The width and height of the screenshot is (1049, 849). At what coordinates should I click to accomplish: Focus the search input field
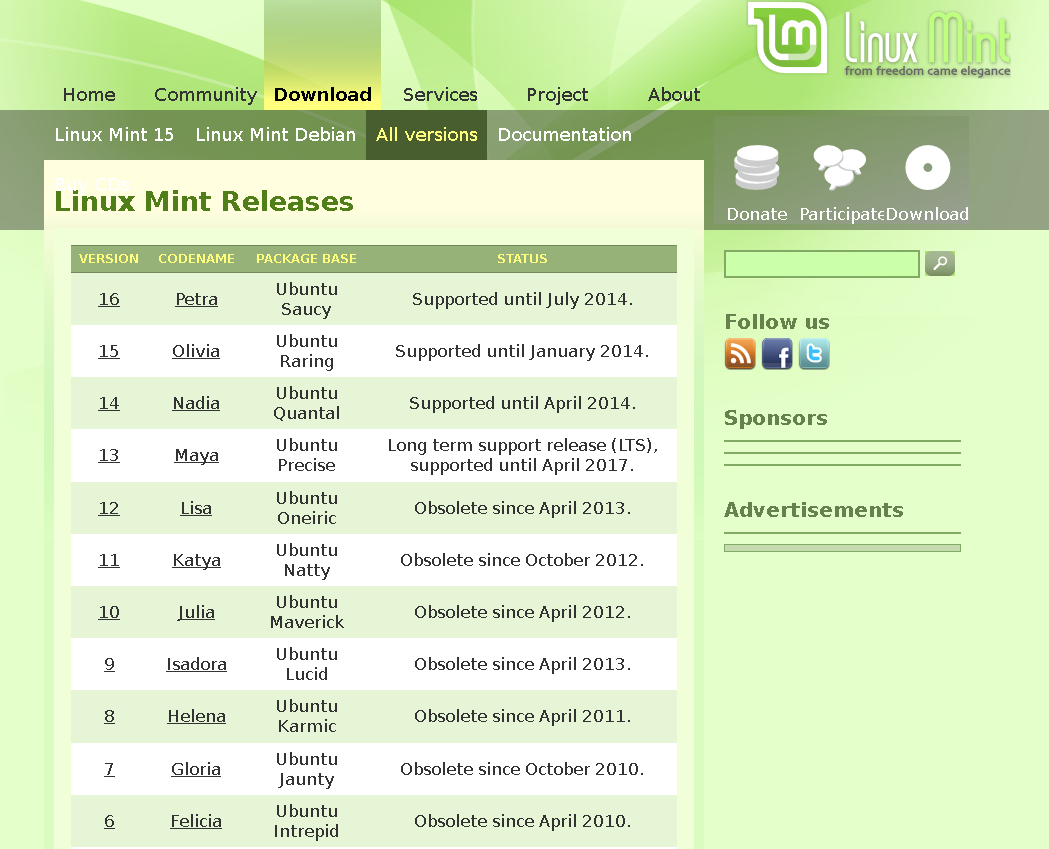[x=822, y=264]
